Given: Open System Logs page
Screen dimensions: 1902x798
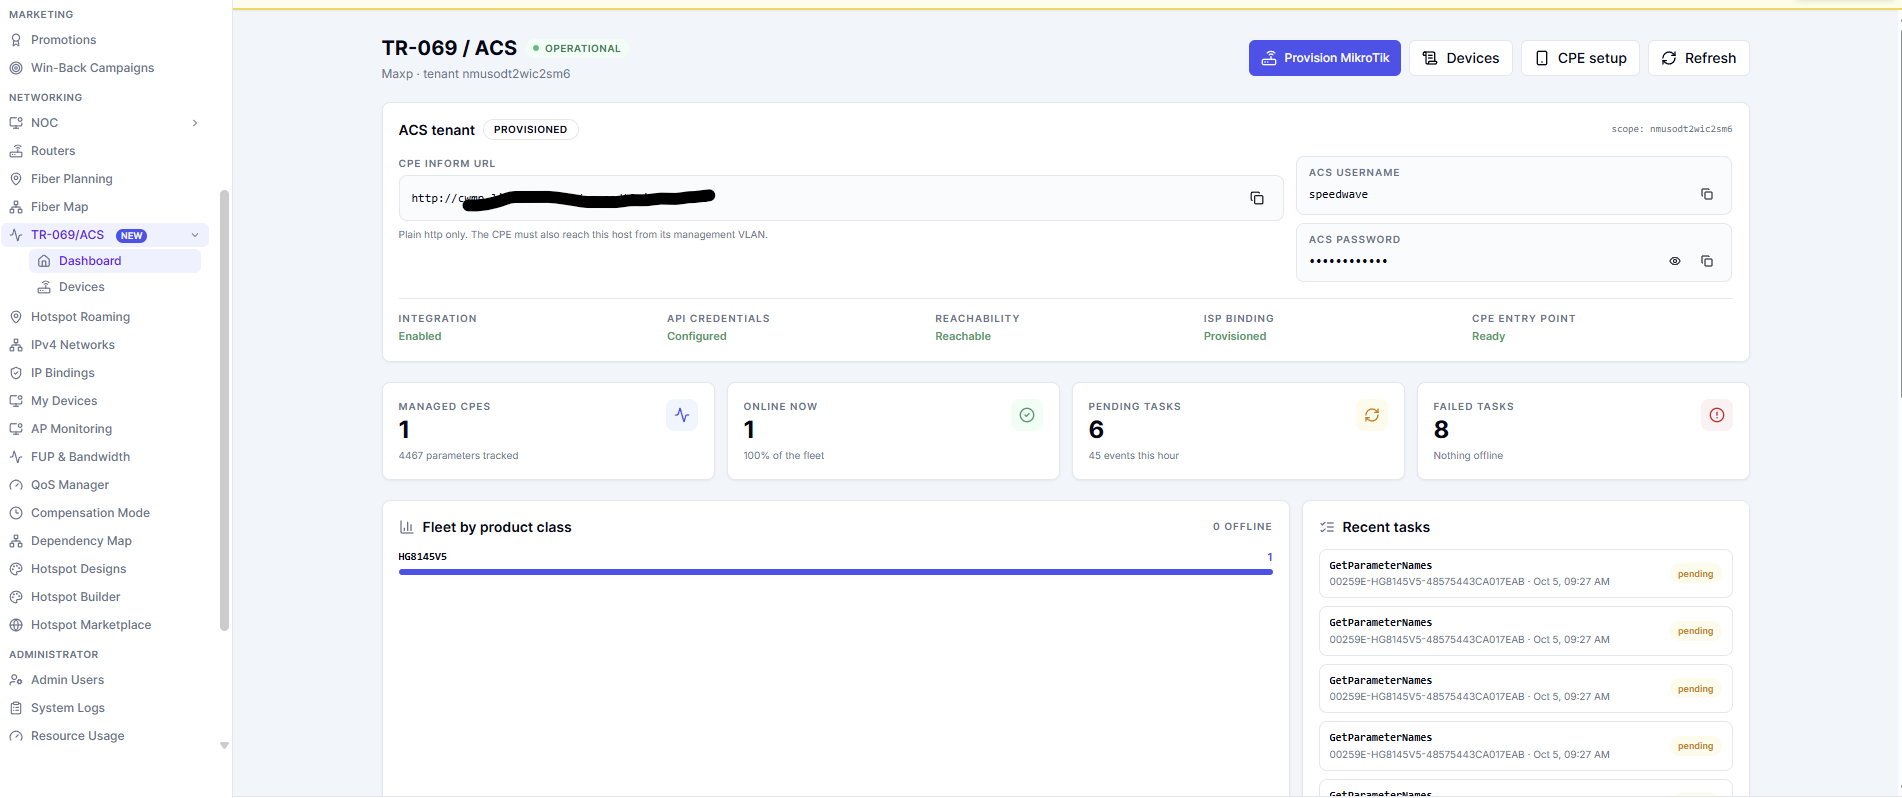Looking at the screenshot, I should coord(67,708).
